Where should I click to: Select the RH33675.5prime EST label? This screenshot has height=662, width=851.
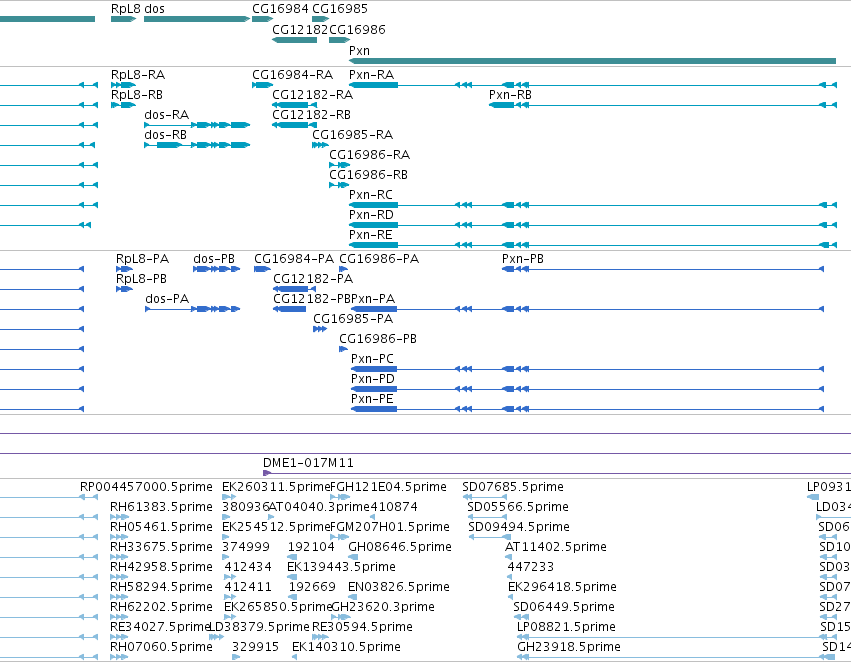[161, 547]
